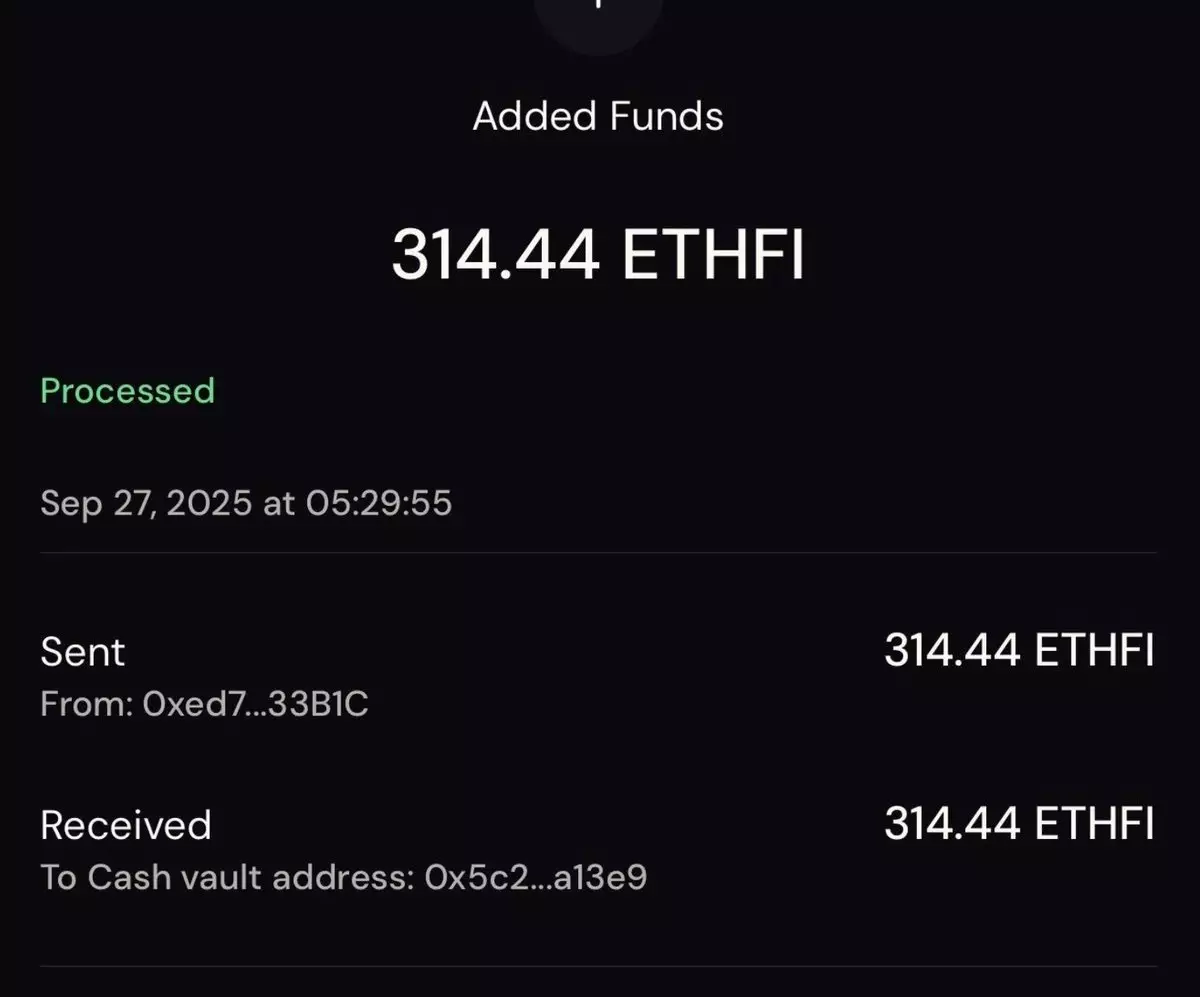Open the Received row label

[x=126, y=825]
